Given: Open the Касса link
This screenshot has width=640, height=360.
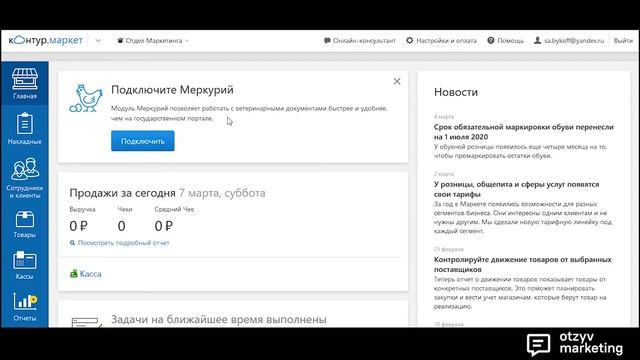Looking at the screenshot, I should click(x=90, y=274).
